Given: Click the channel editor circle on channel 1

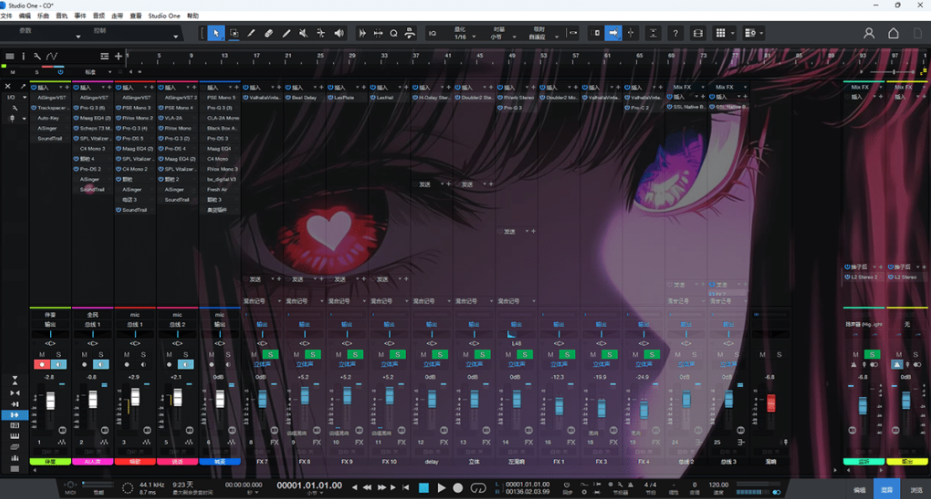Looking at the screenshot, I should (62, 429).
